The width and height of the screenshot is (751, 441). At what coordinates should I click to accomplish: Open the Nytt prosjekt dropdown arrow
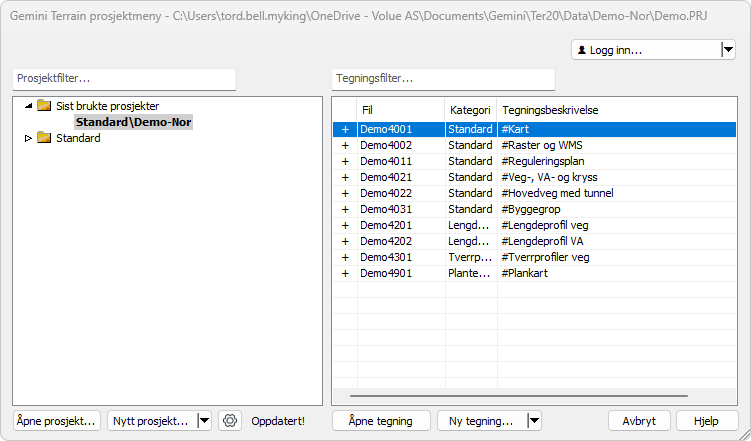click(205, 421)
